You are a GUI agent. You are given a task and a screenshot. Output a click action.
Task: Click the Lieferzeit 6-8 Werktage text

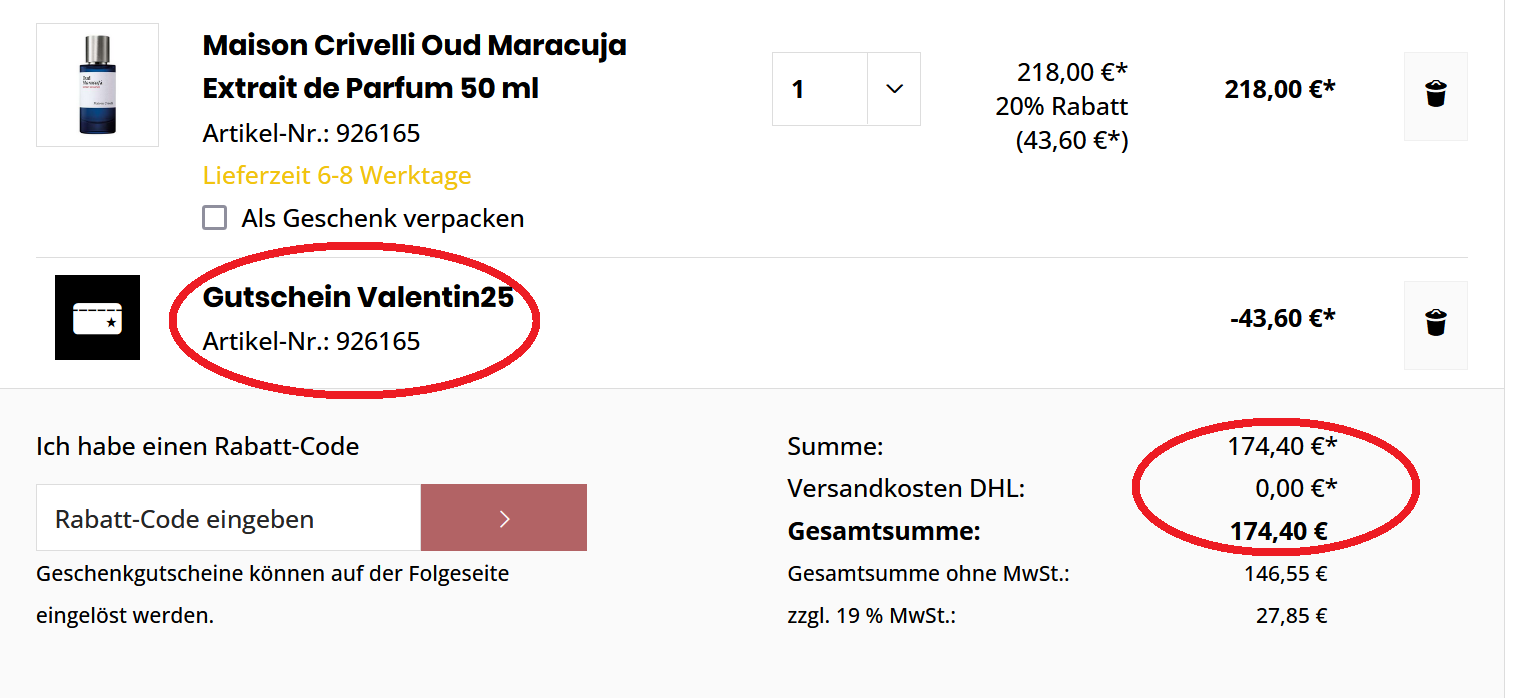(337, 176)
